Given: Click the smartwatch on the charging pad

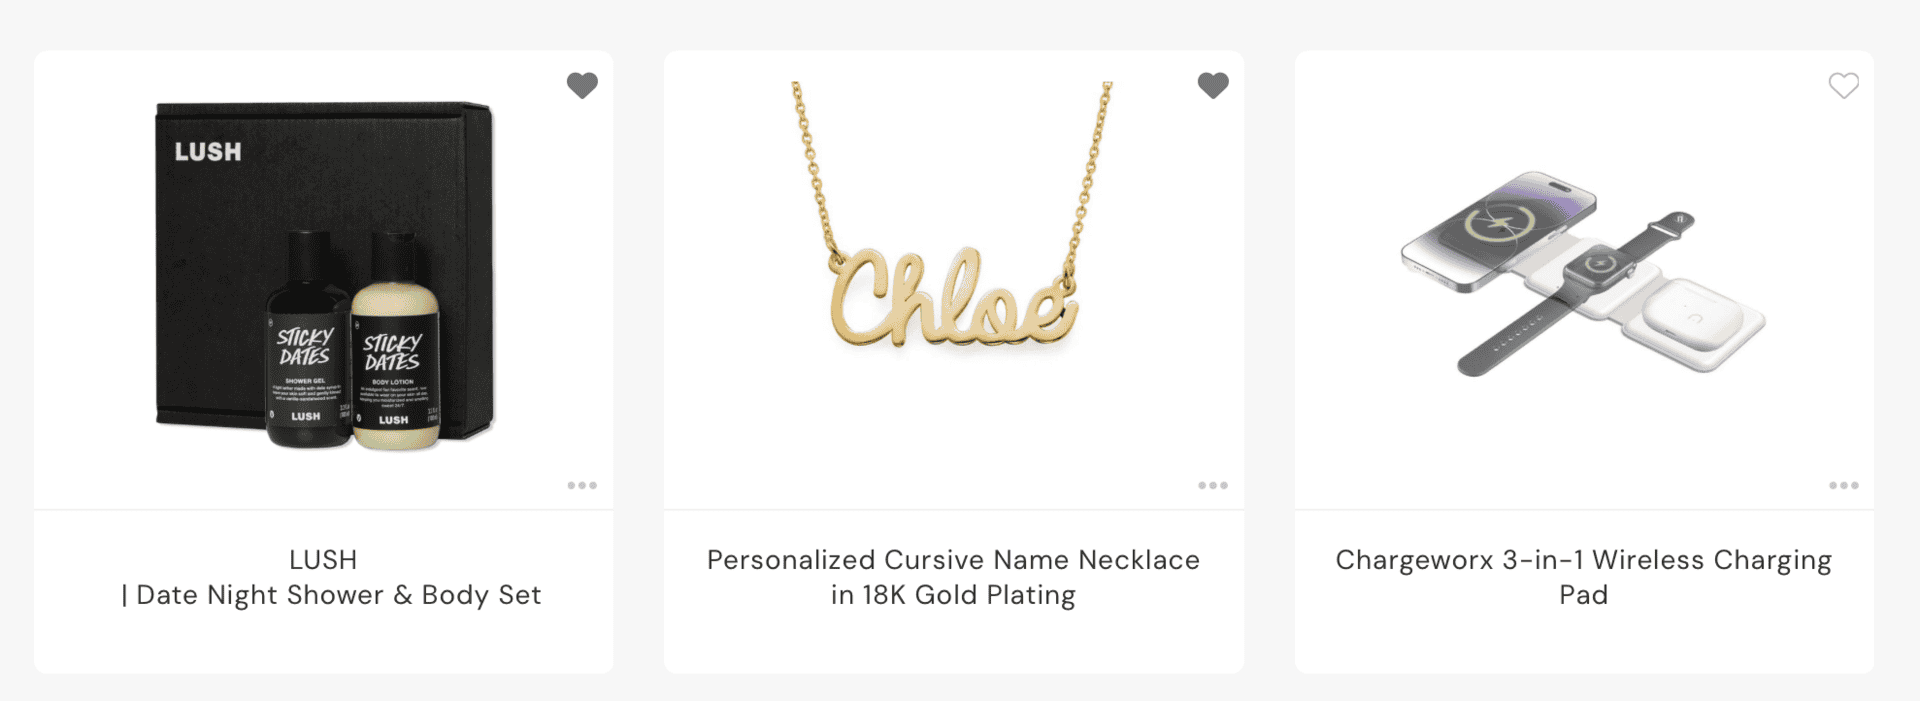Looking at the screenshot, I should (x=1599, y=264).
